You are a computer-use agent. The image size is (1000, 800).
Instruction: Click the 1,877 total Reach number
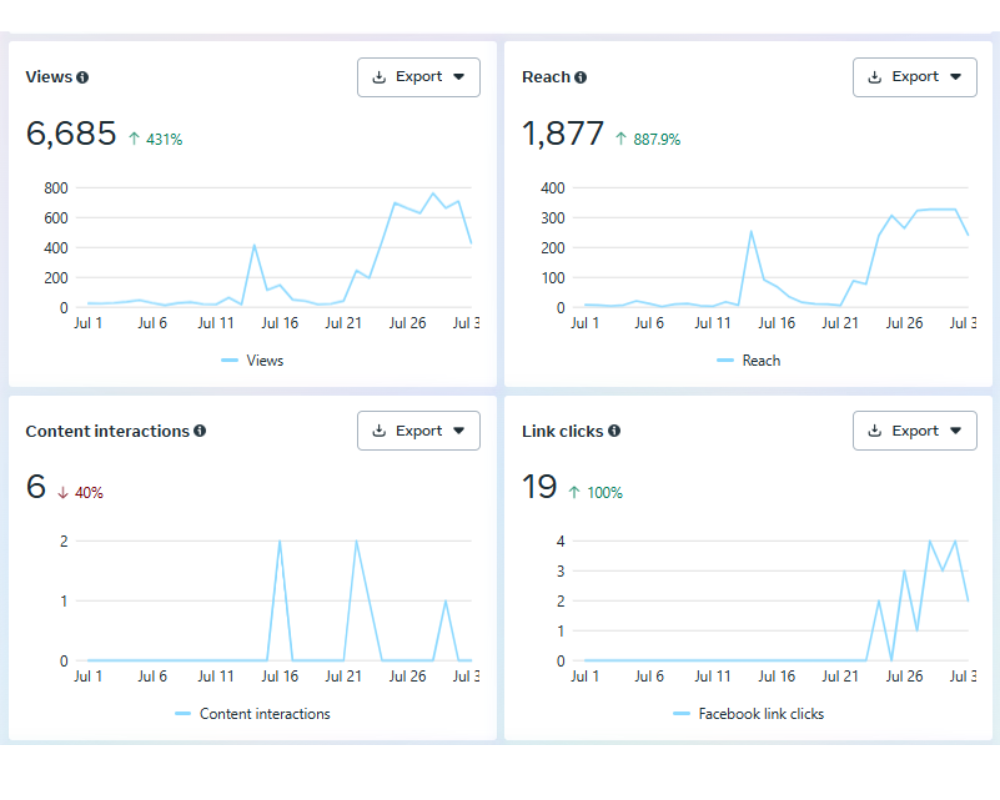click(563, 134)
